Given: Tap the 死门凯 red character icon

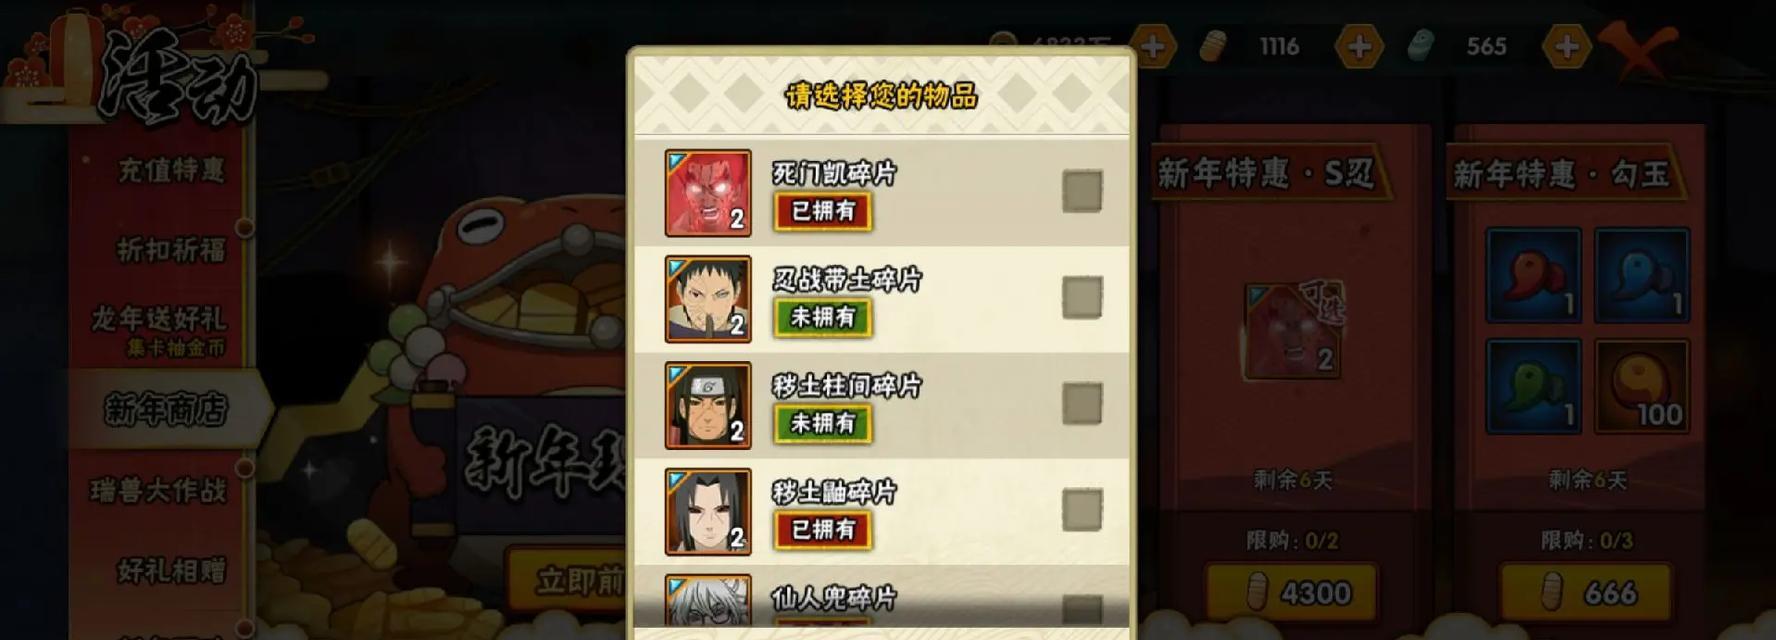Looking at the screenshot, I should [x=708, y=193].
